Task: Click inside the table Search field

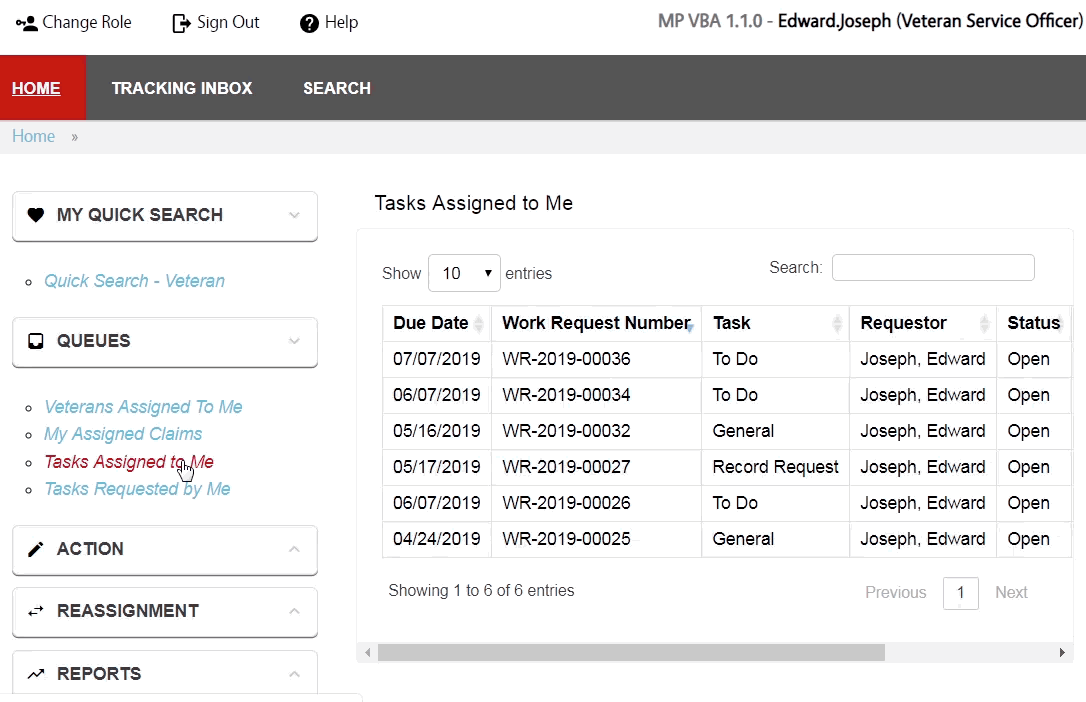Action: [932, 267]
